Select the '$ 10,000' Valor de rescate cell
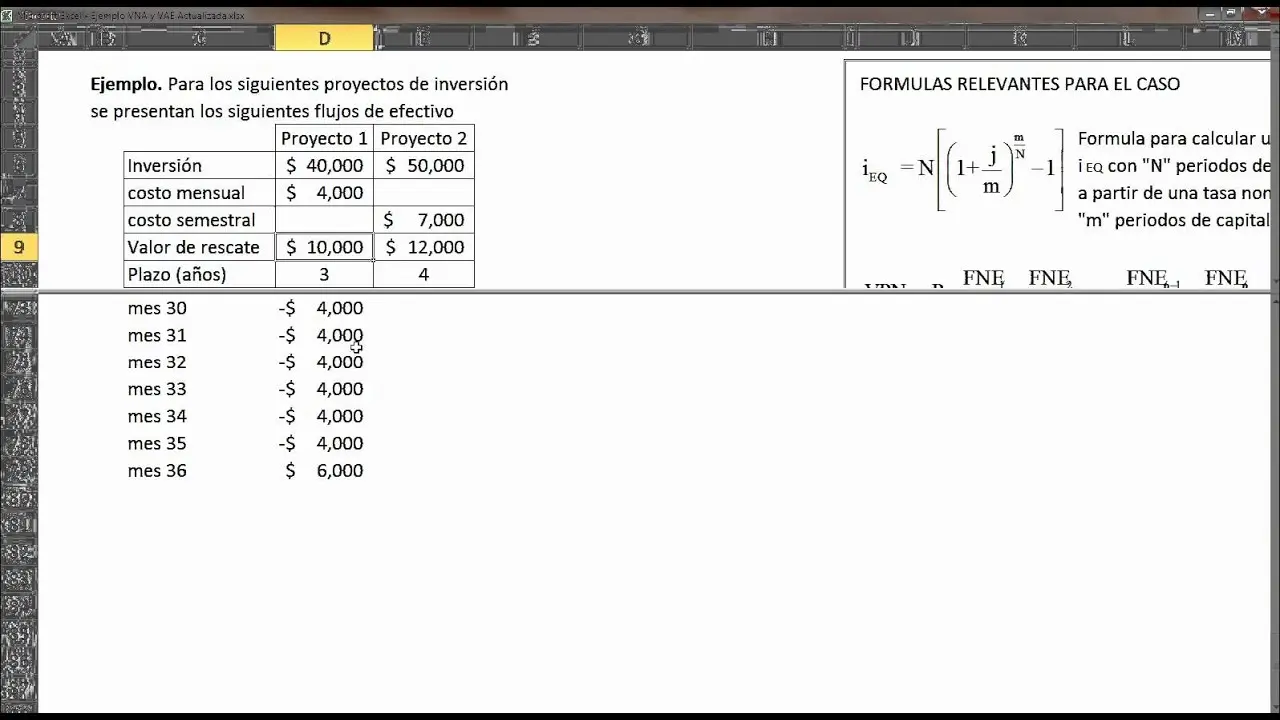The width and height of the screenshot is (1280, 720). (x=324, y=247)
